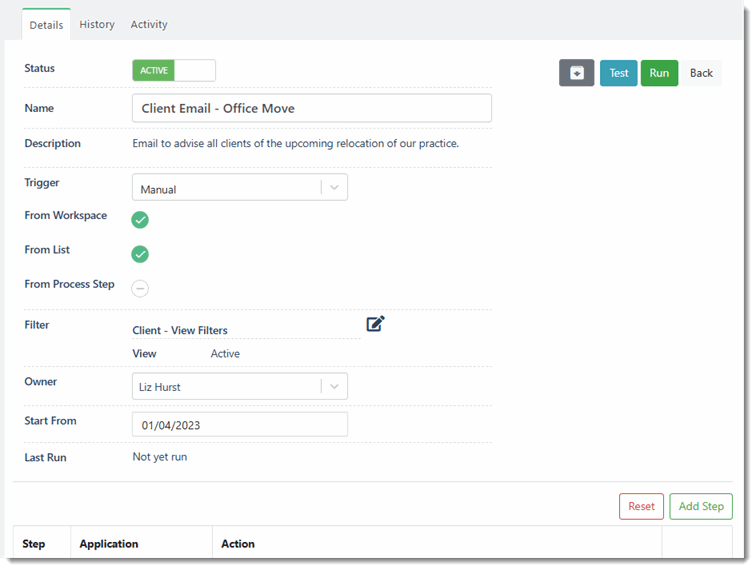Toggle the From Workspace green checkmark

[x=140, y=220]
